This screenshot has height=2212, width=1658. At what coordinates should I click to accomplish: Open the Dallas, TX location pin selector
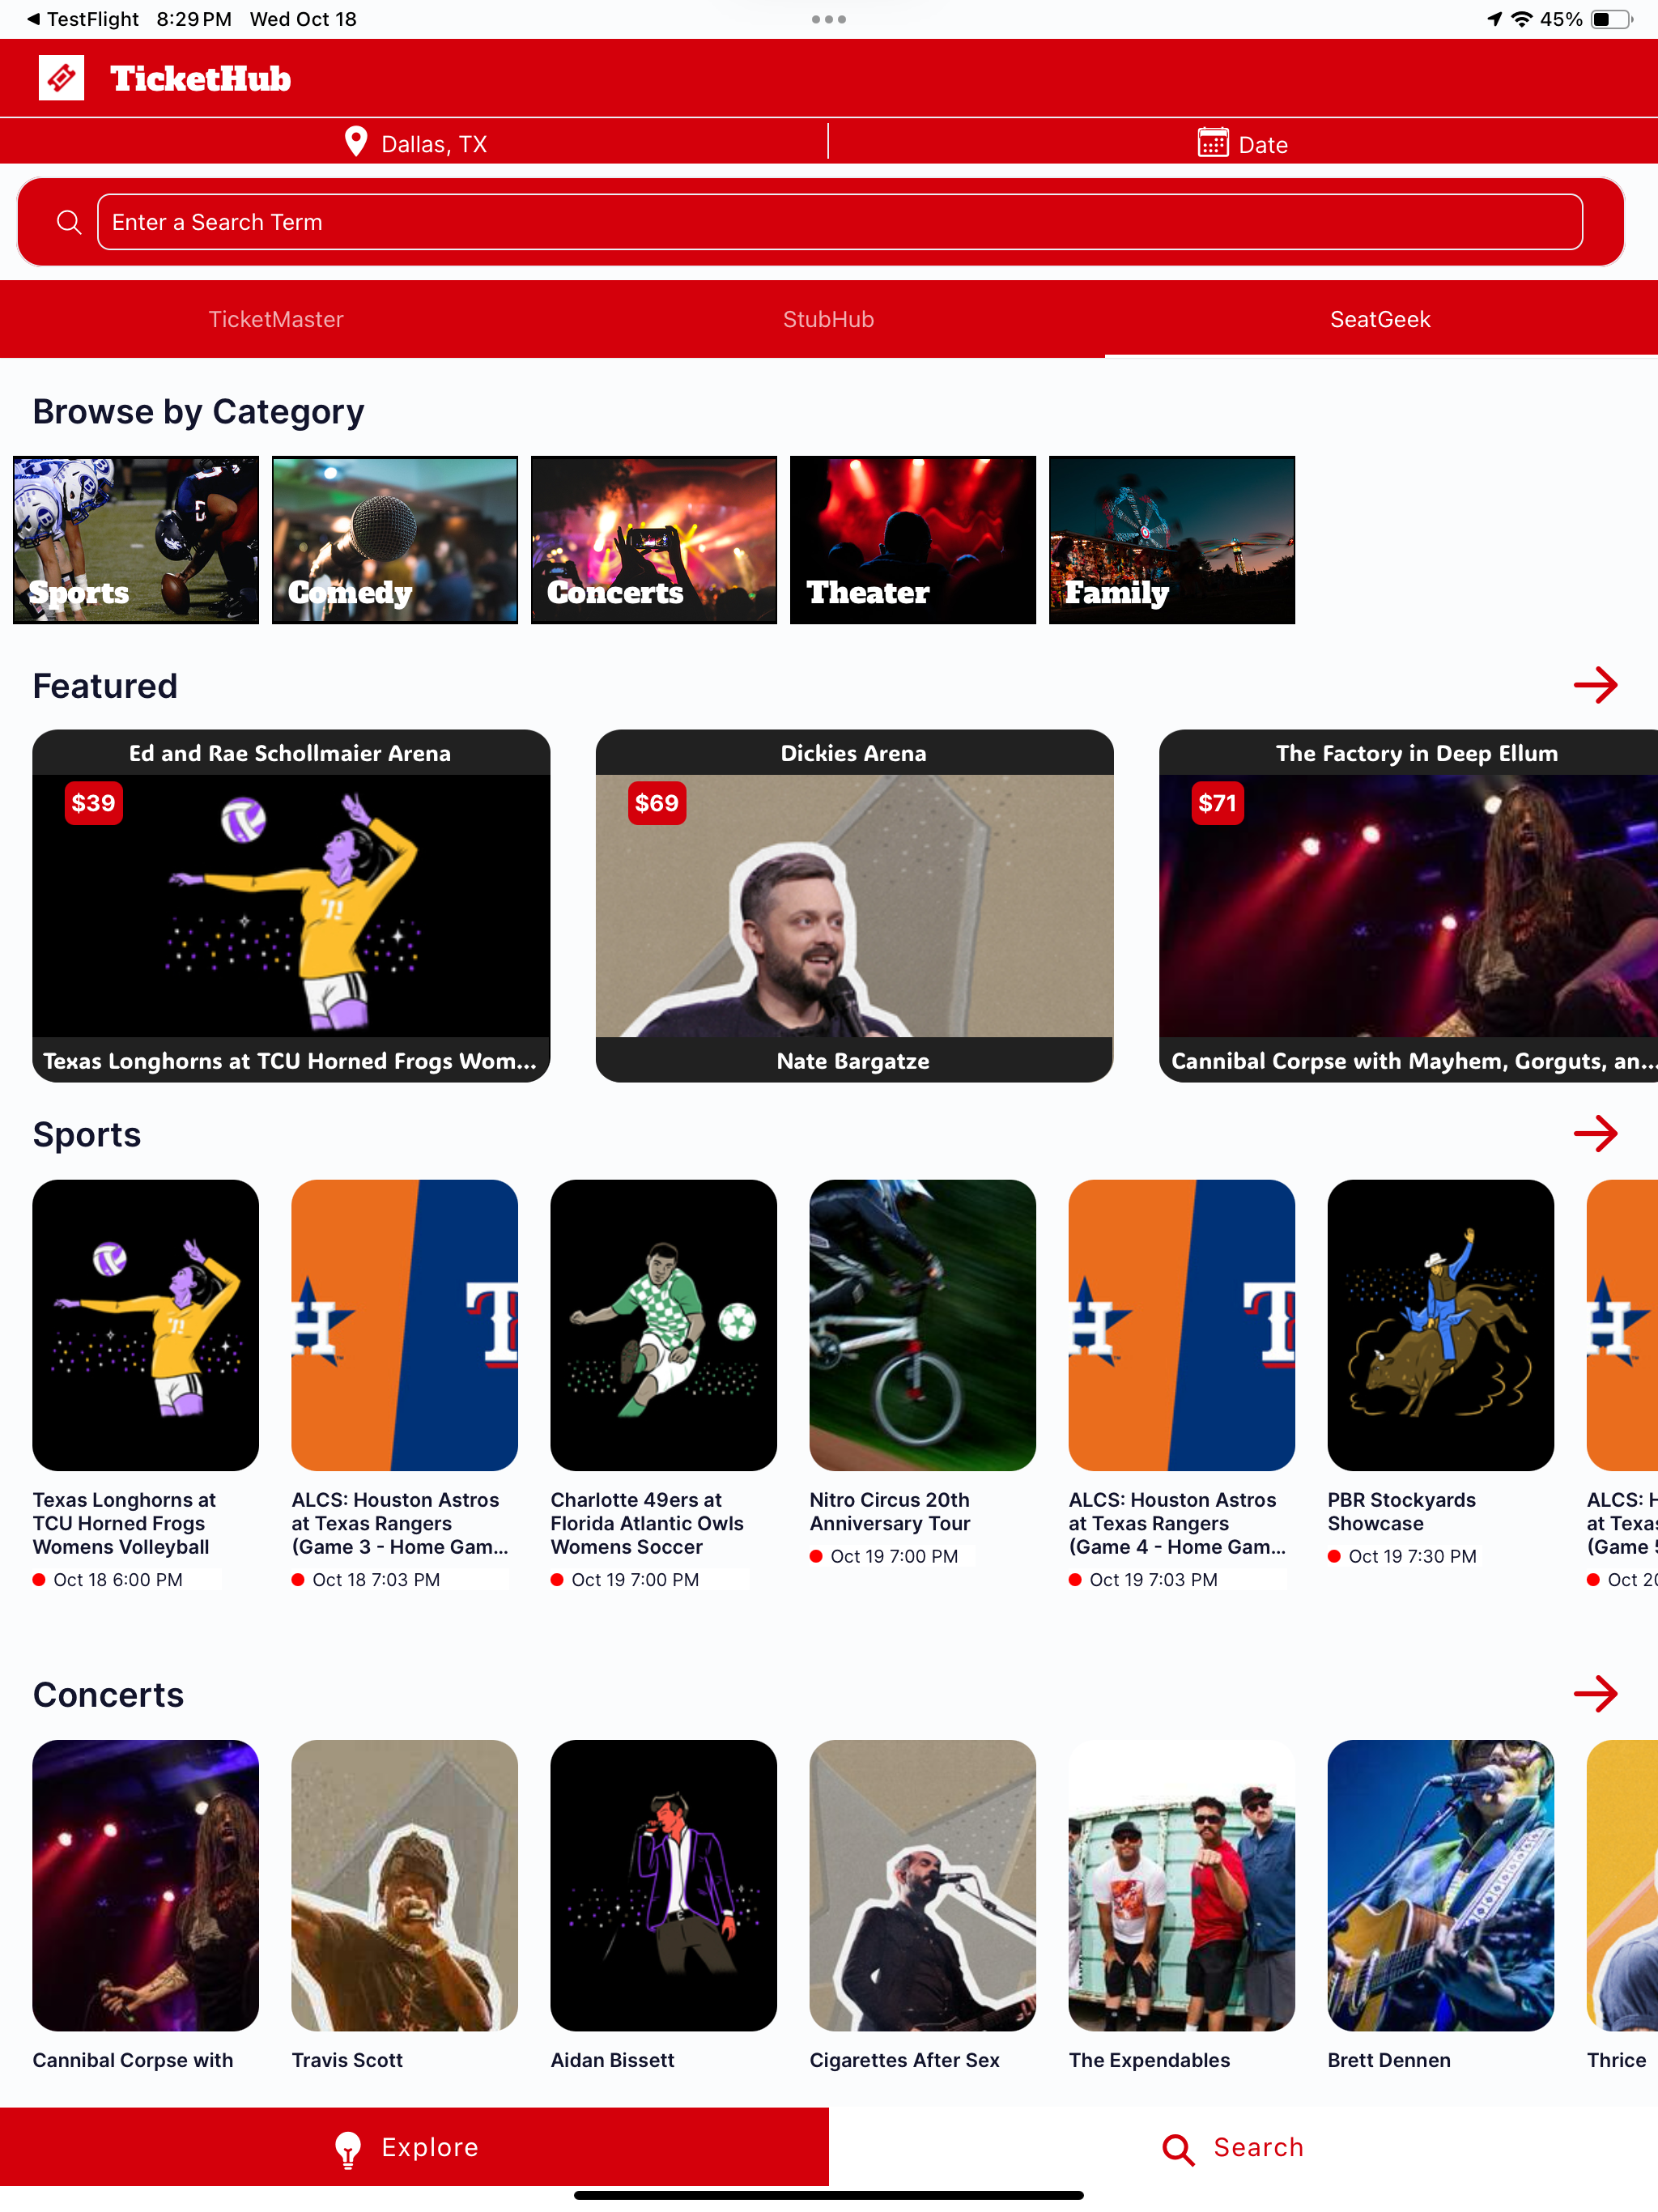pyautogui.click(x=414, y=143)
